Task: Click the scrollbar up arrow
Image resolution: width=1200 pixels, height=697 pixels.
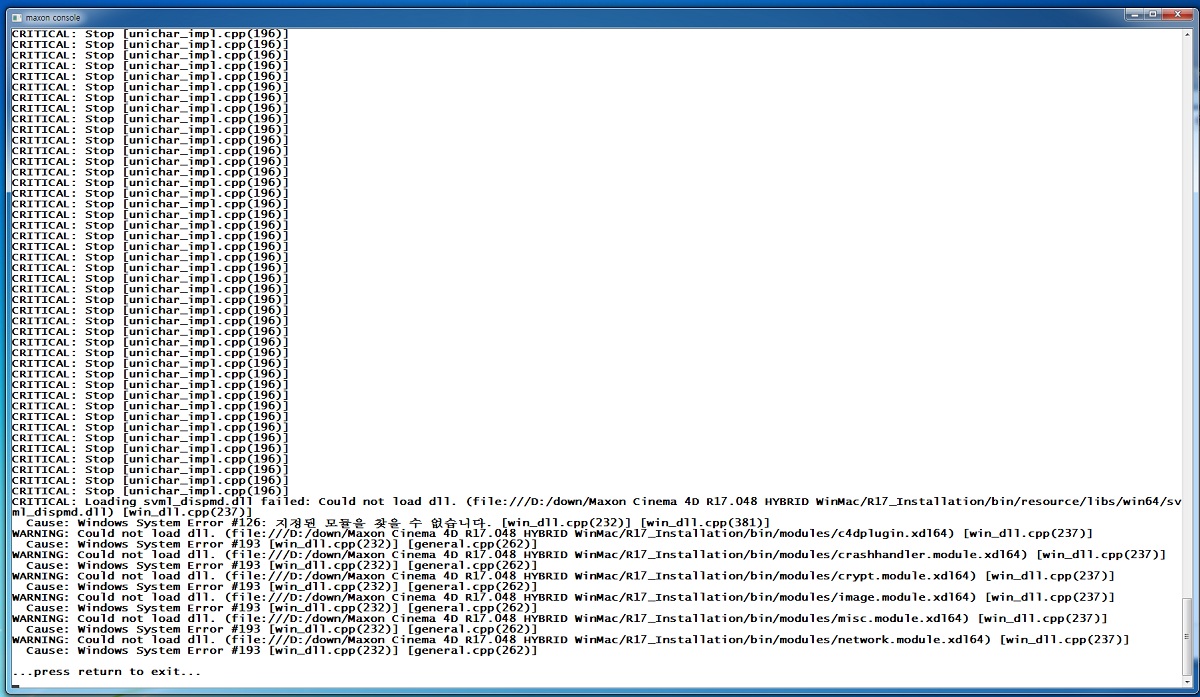Action: pyautogui.click(x=1187, y=36)
